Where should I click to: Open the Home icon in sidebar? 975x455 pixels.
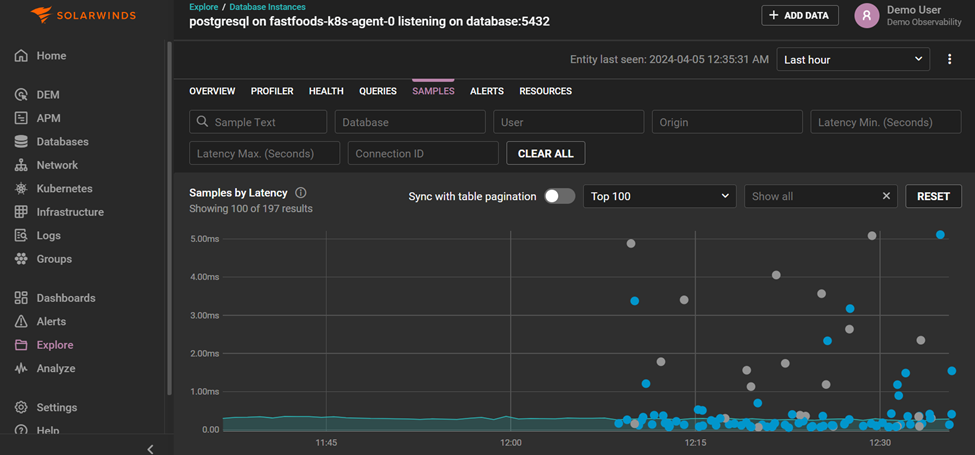click(21, 56)
